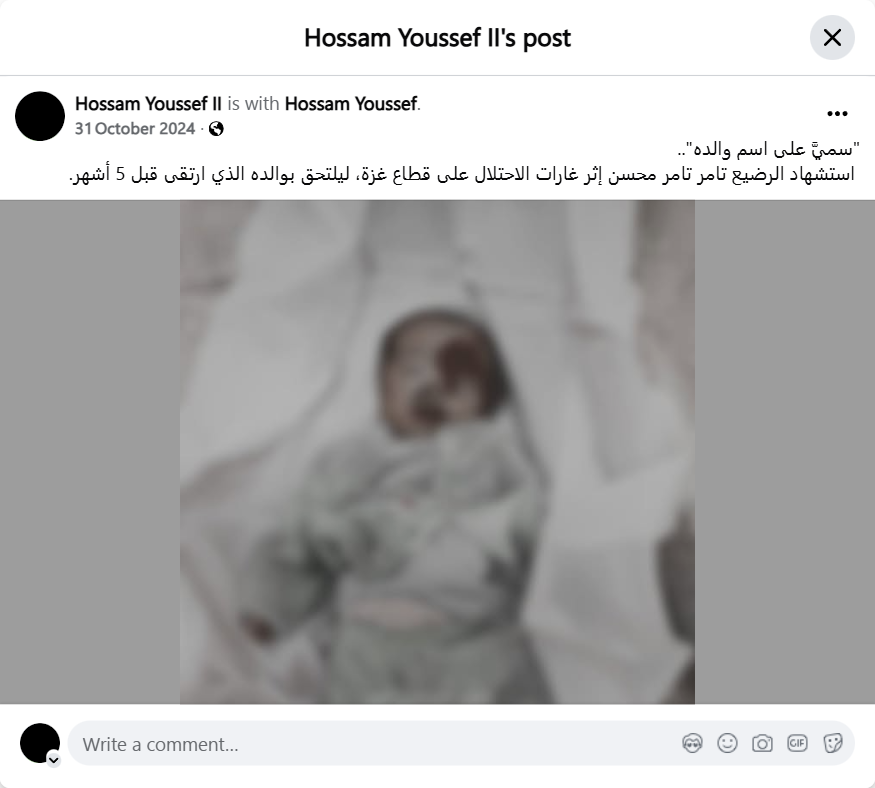Screen dimensions: 875x788
Task: Attach a photo using the camera icon
Action: 762,743
